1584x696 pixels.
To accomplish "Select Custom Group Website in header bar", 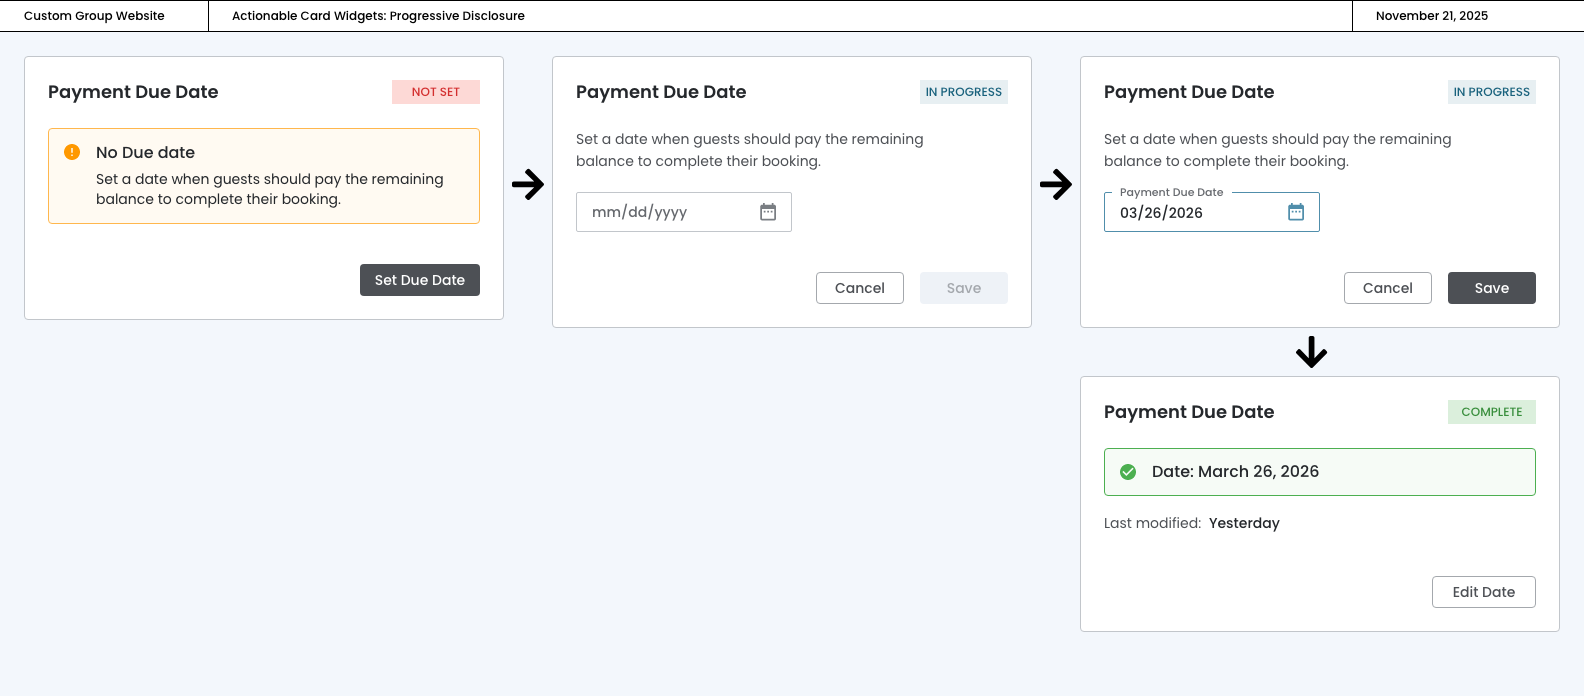I will pyautogui.click(x=94, y=16).
